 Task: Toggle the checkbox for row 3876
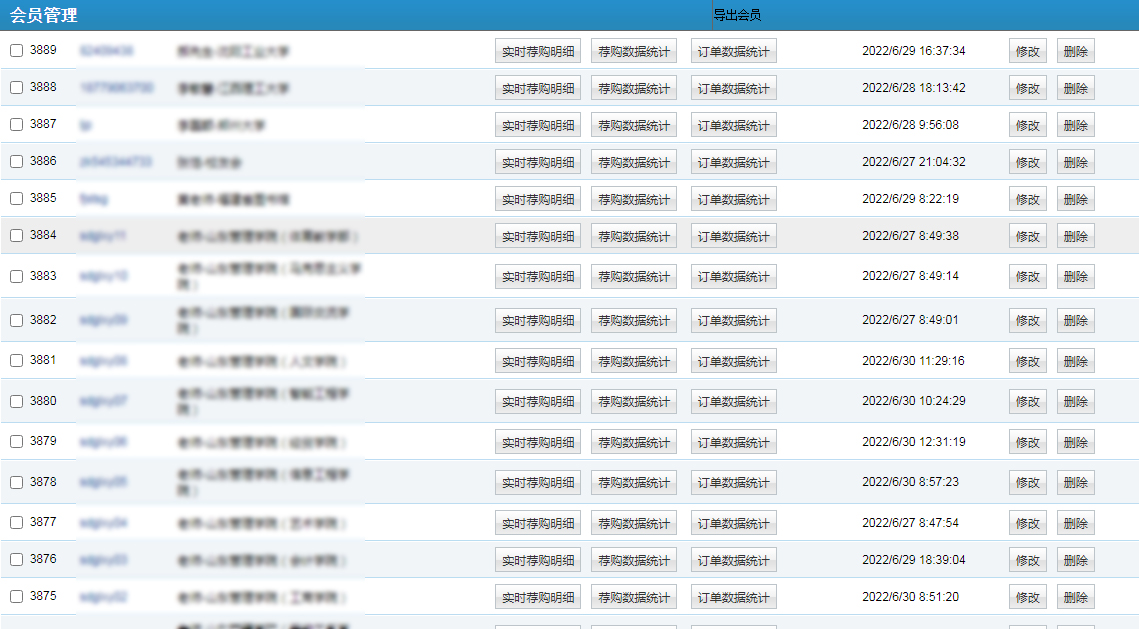pyautogui.click(x=16, y=560)
